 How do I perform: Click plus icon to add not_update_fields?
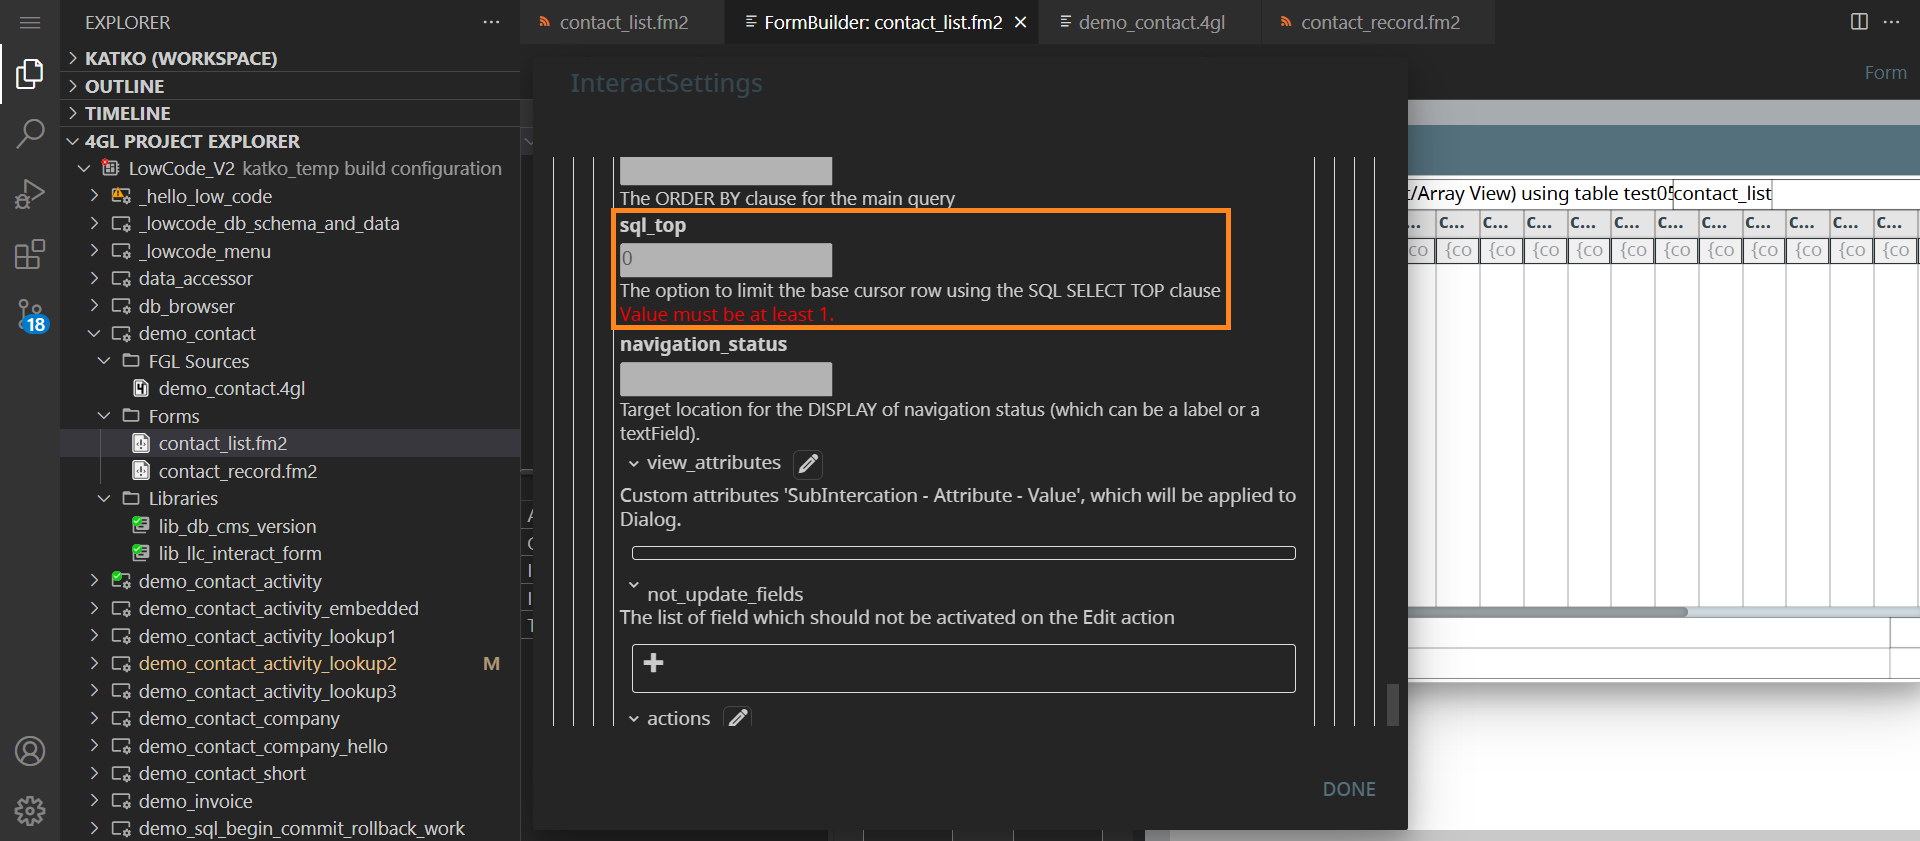point(654,664)
